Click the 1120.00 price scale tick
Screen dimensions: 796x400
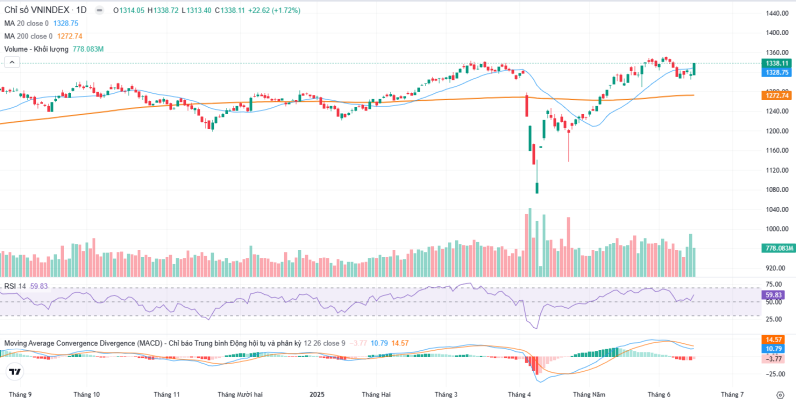coord(777,170)
